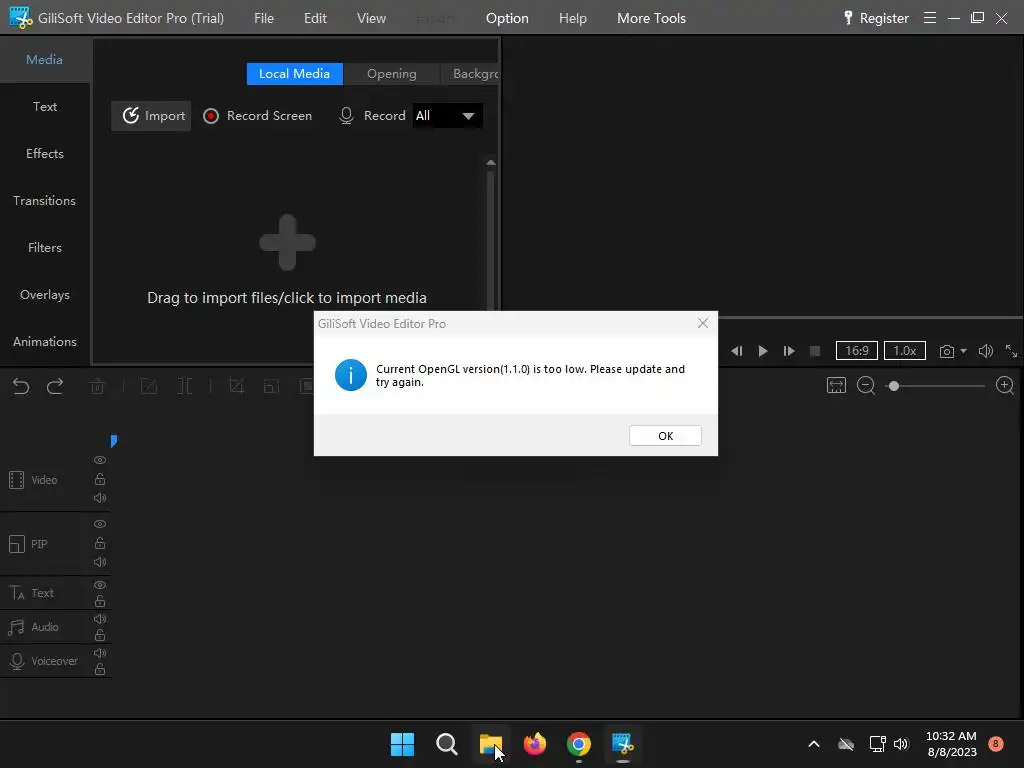
Task: Click OK in the OpenGL warning dialog
Action: pyautogui.click(x=665, y=436)
